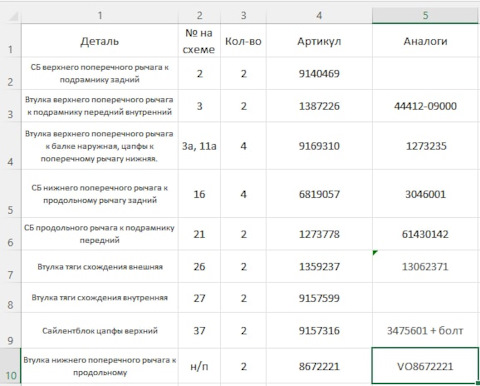480x386 pixels.
Task: Select scheme number cell 37
Action: 199,331
